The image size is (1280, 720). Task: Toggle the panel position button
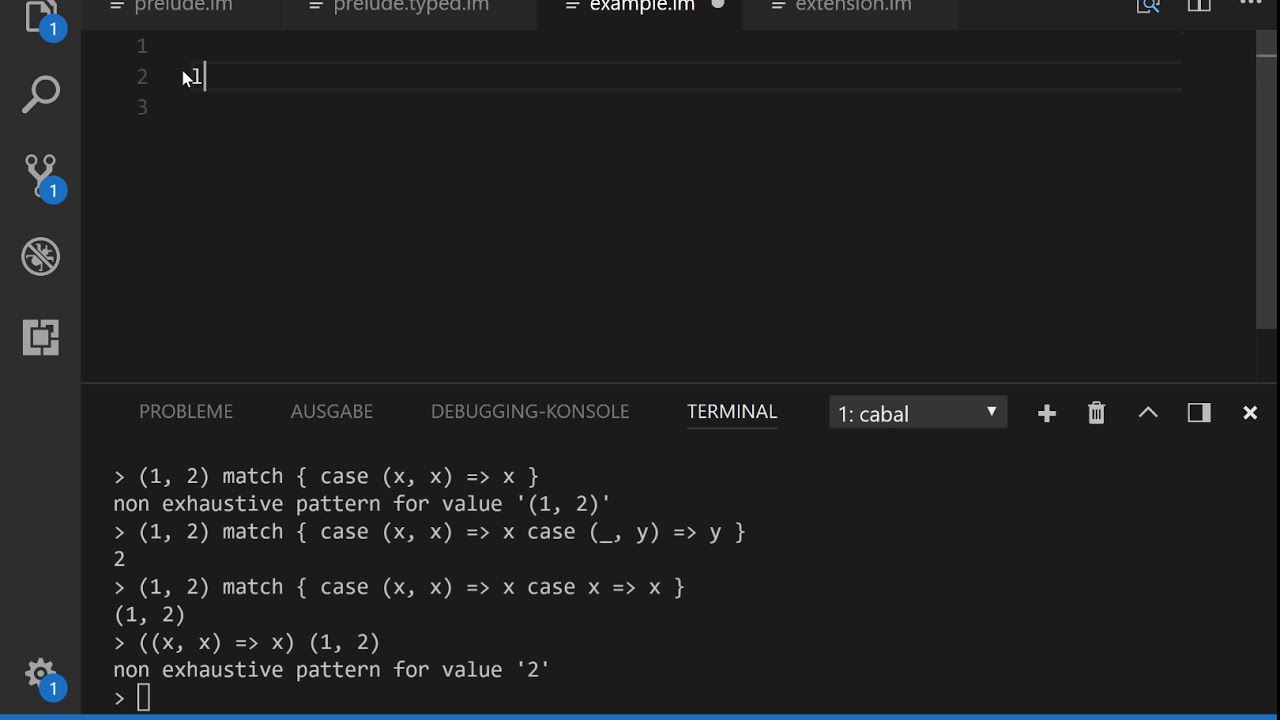(1199, 413)
